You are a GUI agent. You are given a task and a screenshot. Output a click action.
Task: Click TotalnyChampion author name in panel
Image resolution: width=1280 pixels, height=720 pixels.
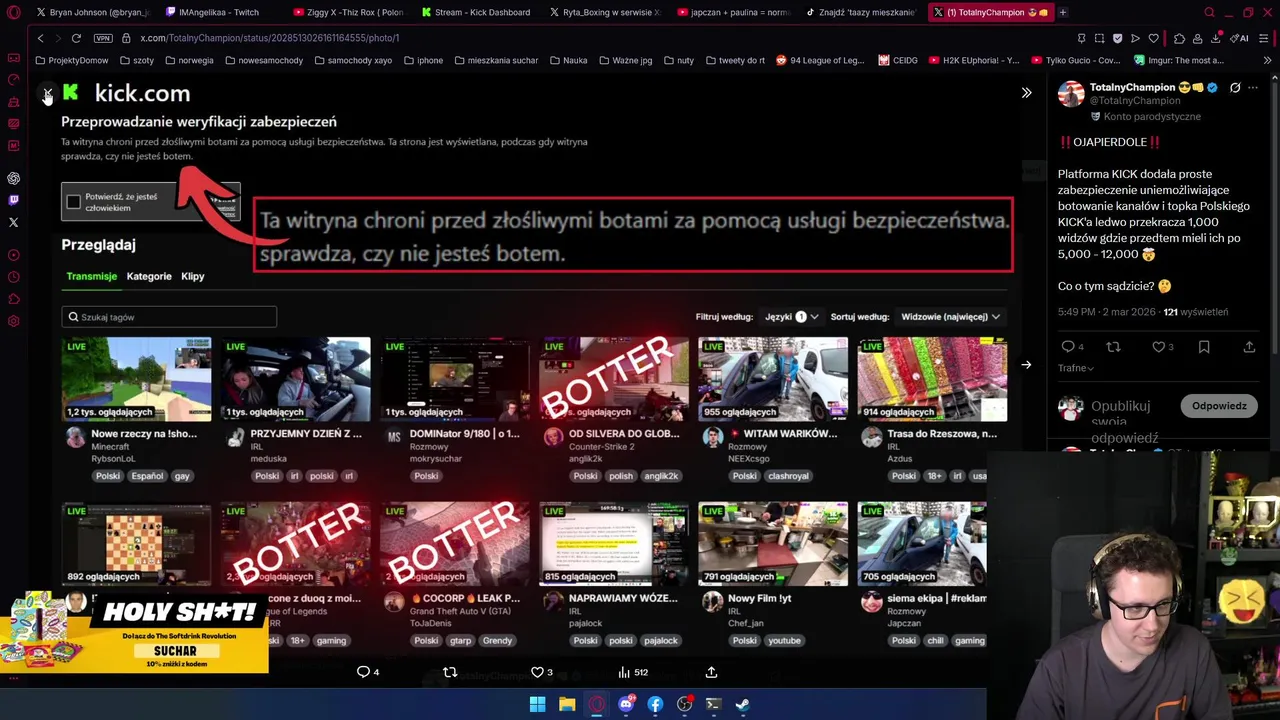(1132, 87)
